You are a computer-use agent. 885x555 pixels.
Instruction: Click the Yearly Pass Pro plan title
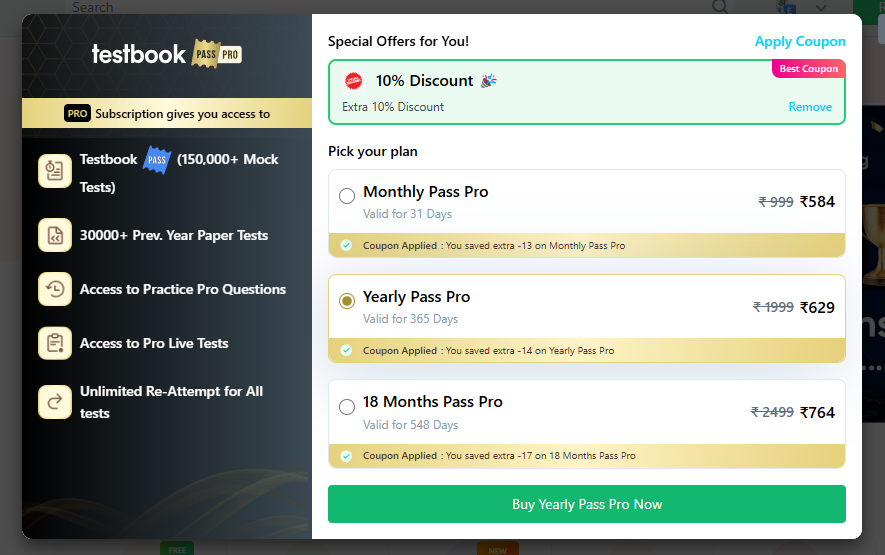[x=417, y=297]
